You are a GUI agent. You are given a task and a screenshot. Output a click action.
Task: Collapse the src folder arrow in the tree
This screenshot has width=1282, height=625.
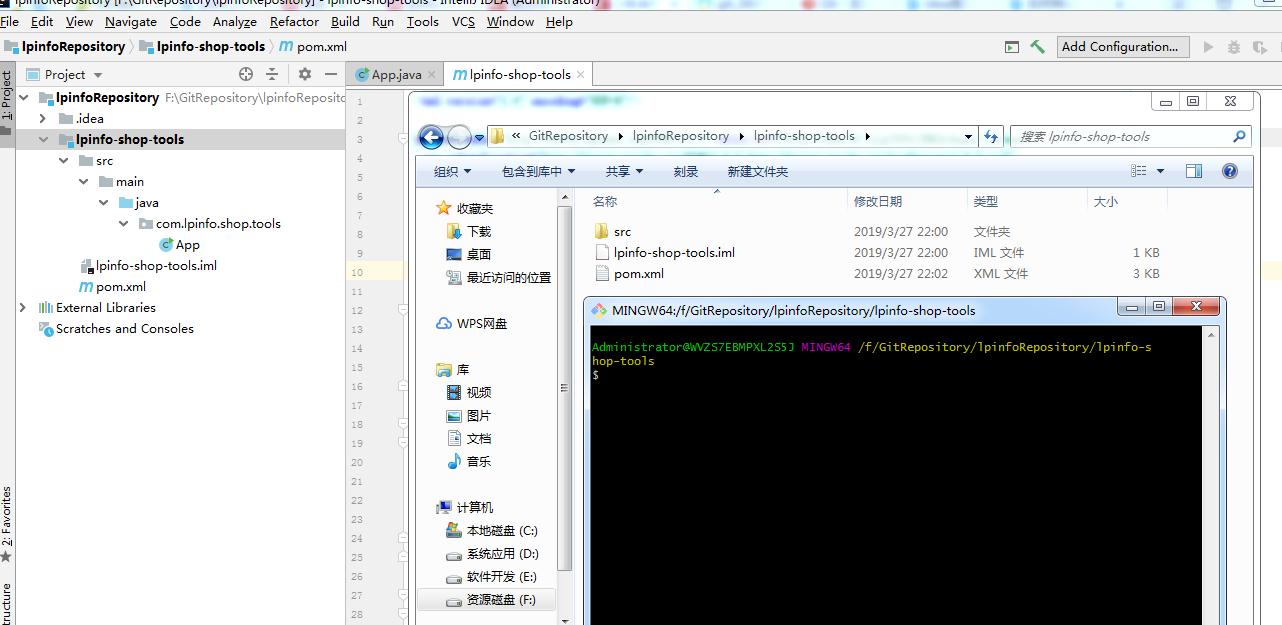point(63,160)
